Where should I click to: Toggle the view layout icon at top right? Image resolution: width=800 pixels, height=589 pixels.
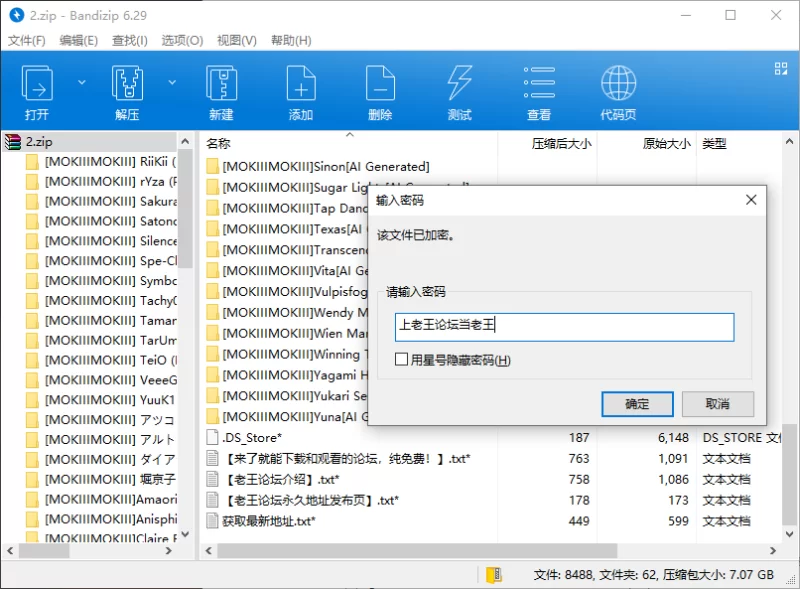[781, 68]
